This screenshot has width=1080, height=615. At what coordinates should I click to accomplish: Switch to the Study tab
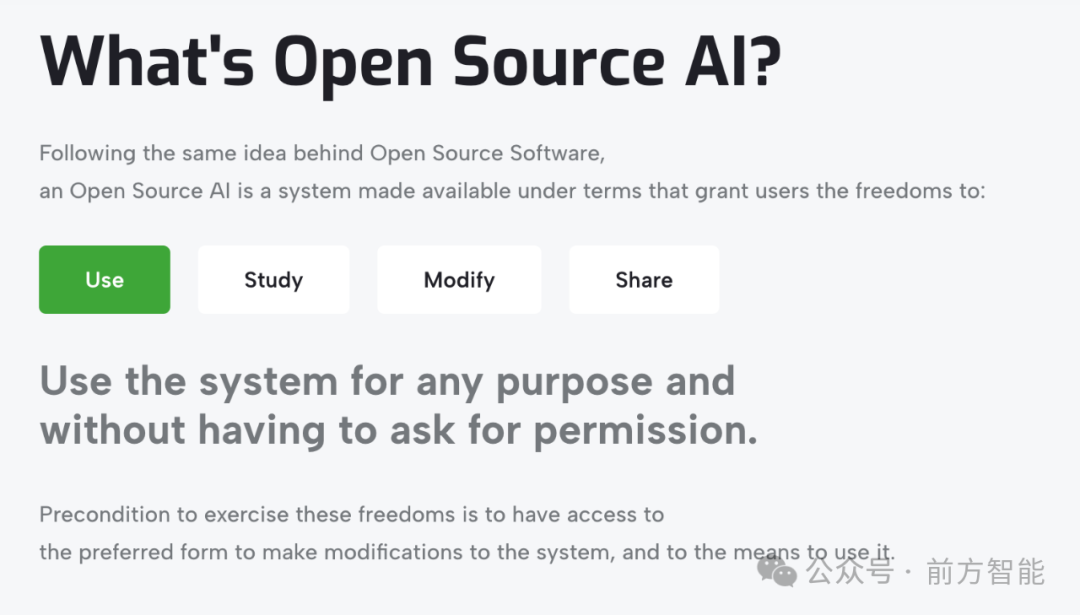coord(273,280)
